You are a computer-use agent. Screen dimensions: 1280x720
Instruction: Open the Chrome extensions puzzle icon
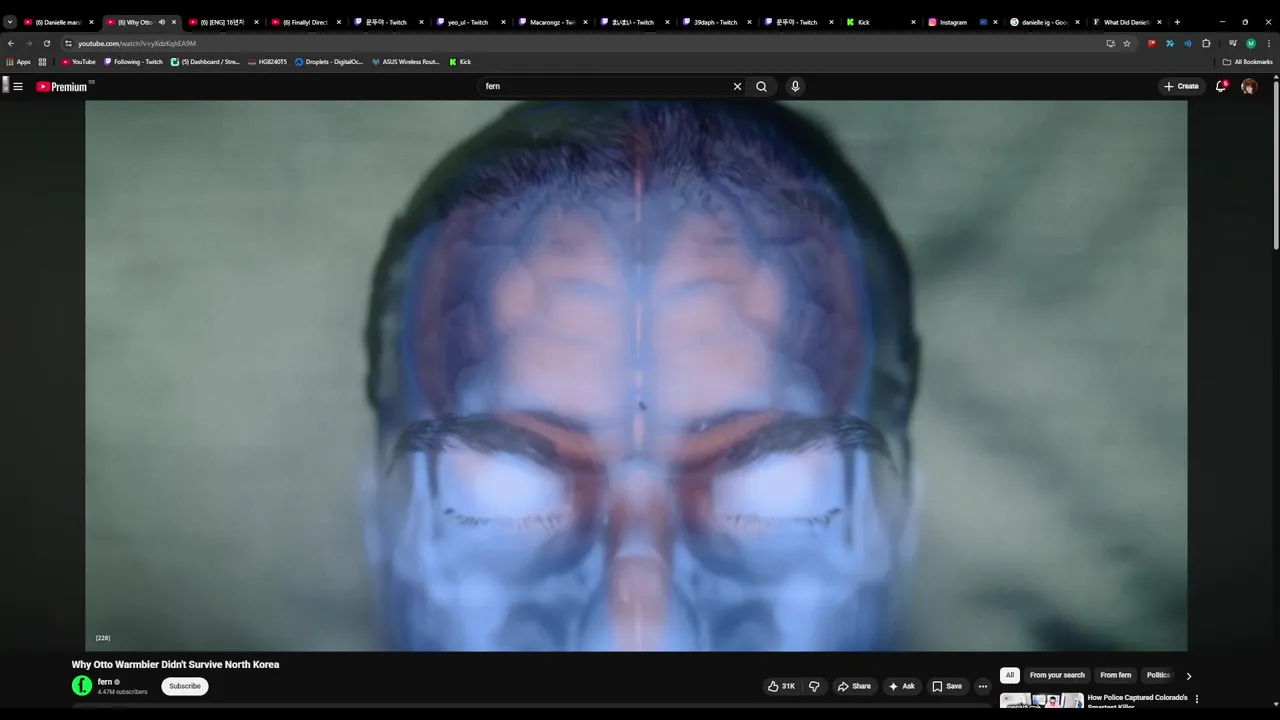point(1206,43)
